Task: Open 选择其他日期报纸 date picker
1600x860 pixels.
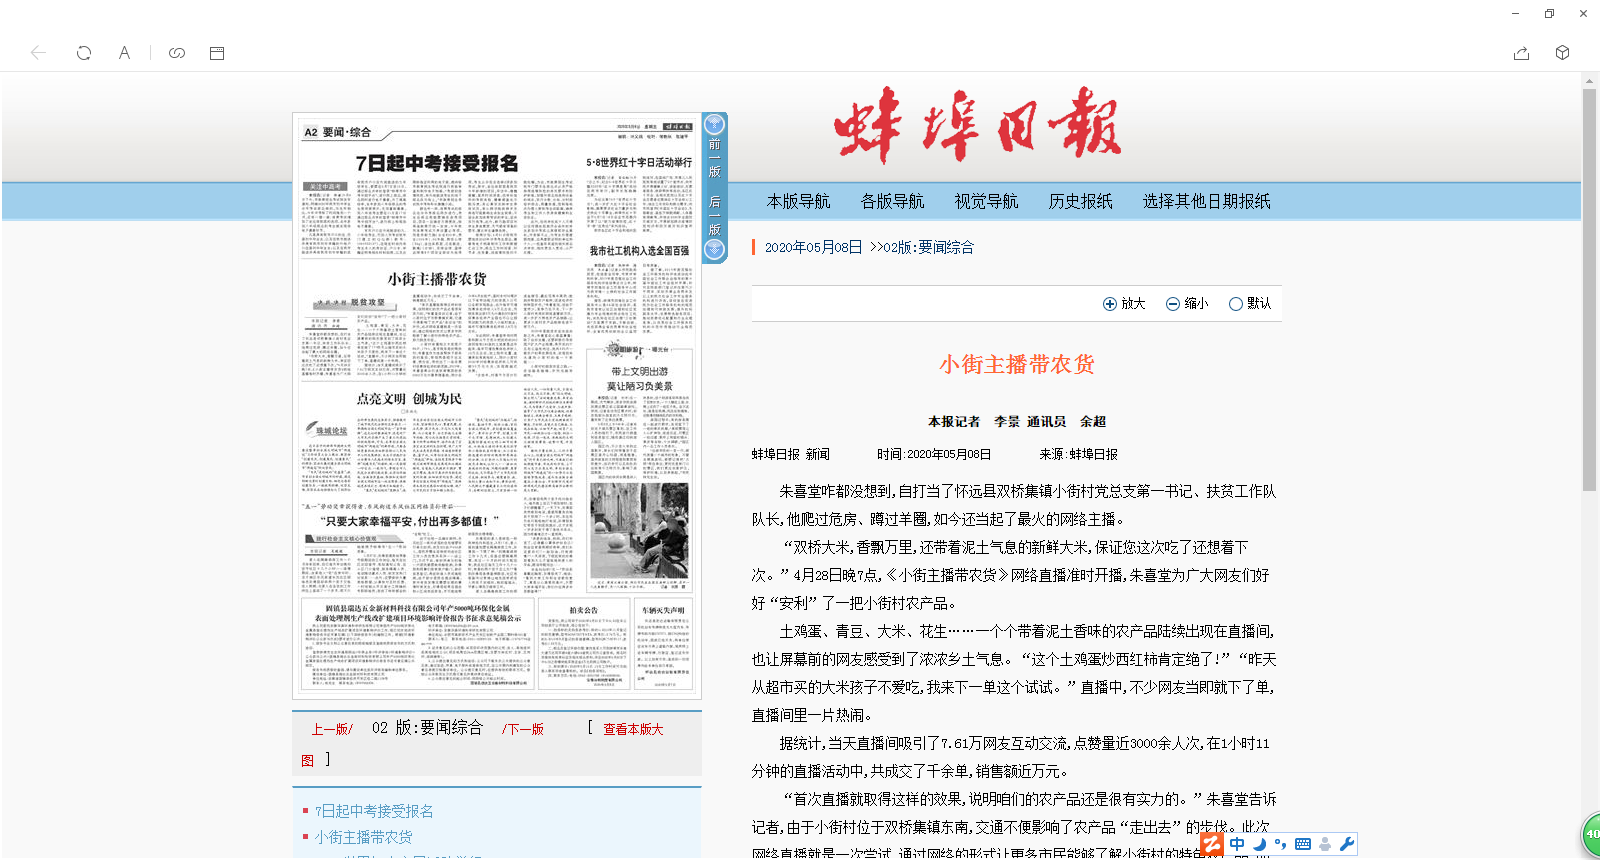Action: pos(1206,201)
